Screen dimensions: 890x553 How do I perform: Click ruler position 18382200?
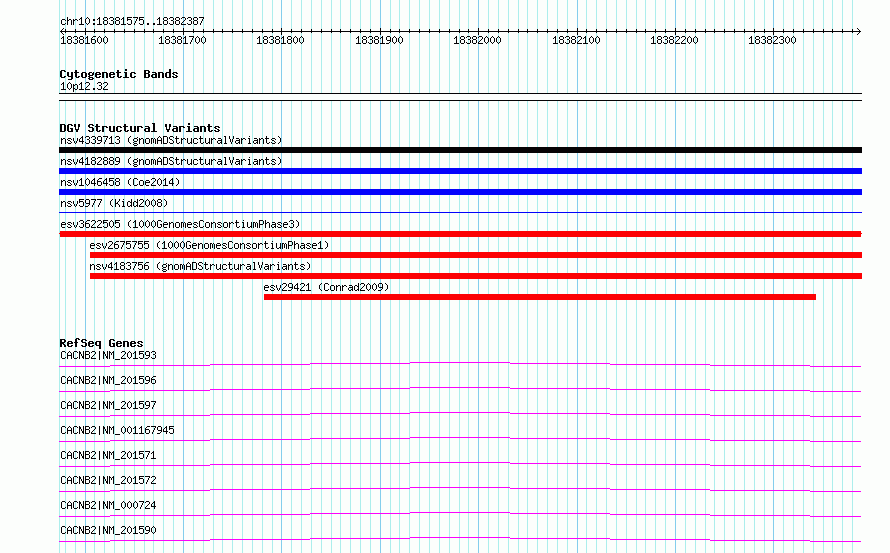coord(674,40)
